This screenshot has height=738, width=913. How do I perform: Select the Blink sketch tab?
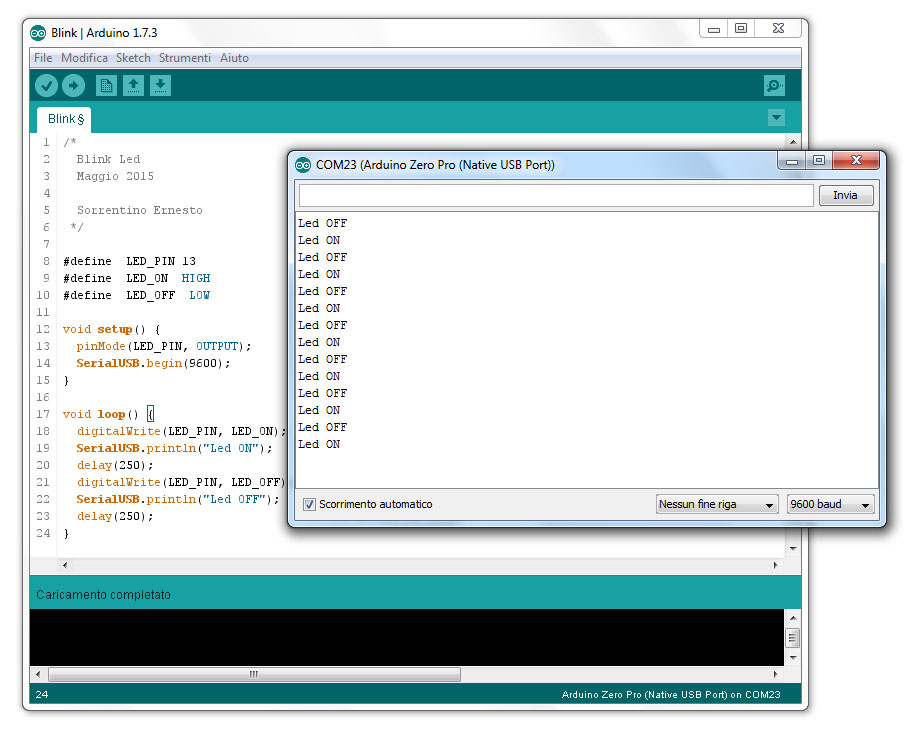coord(64,119)
